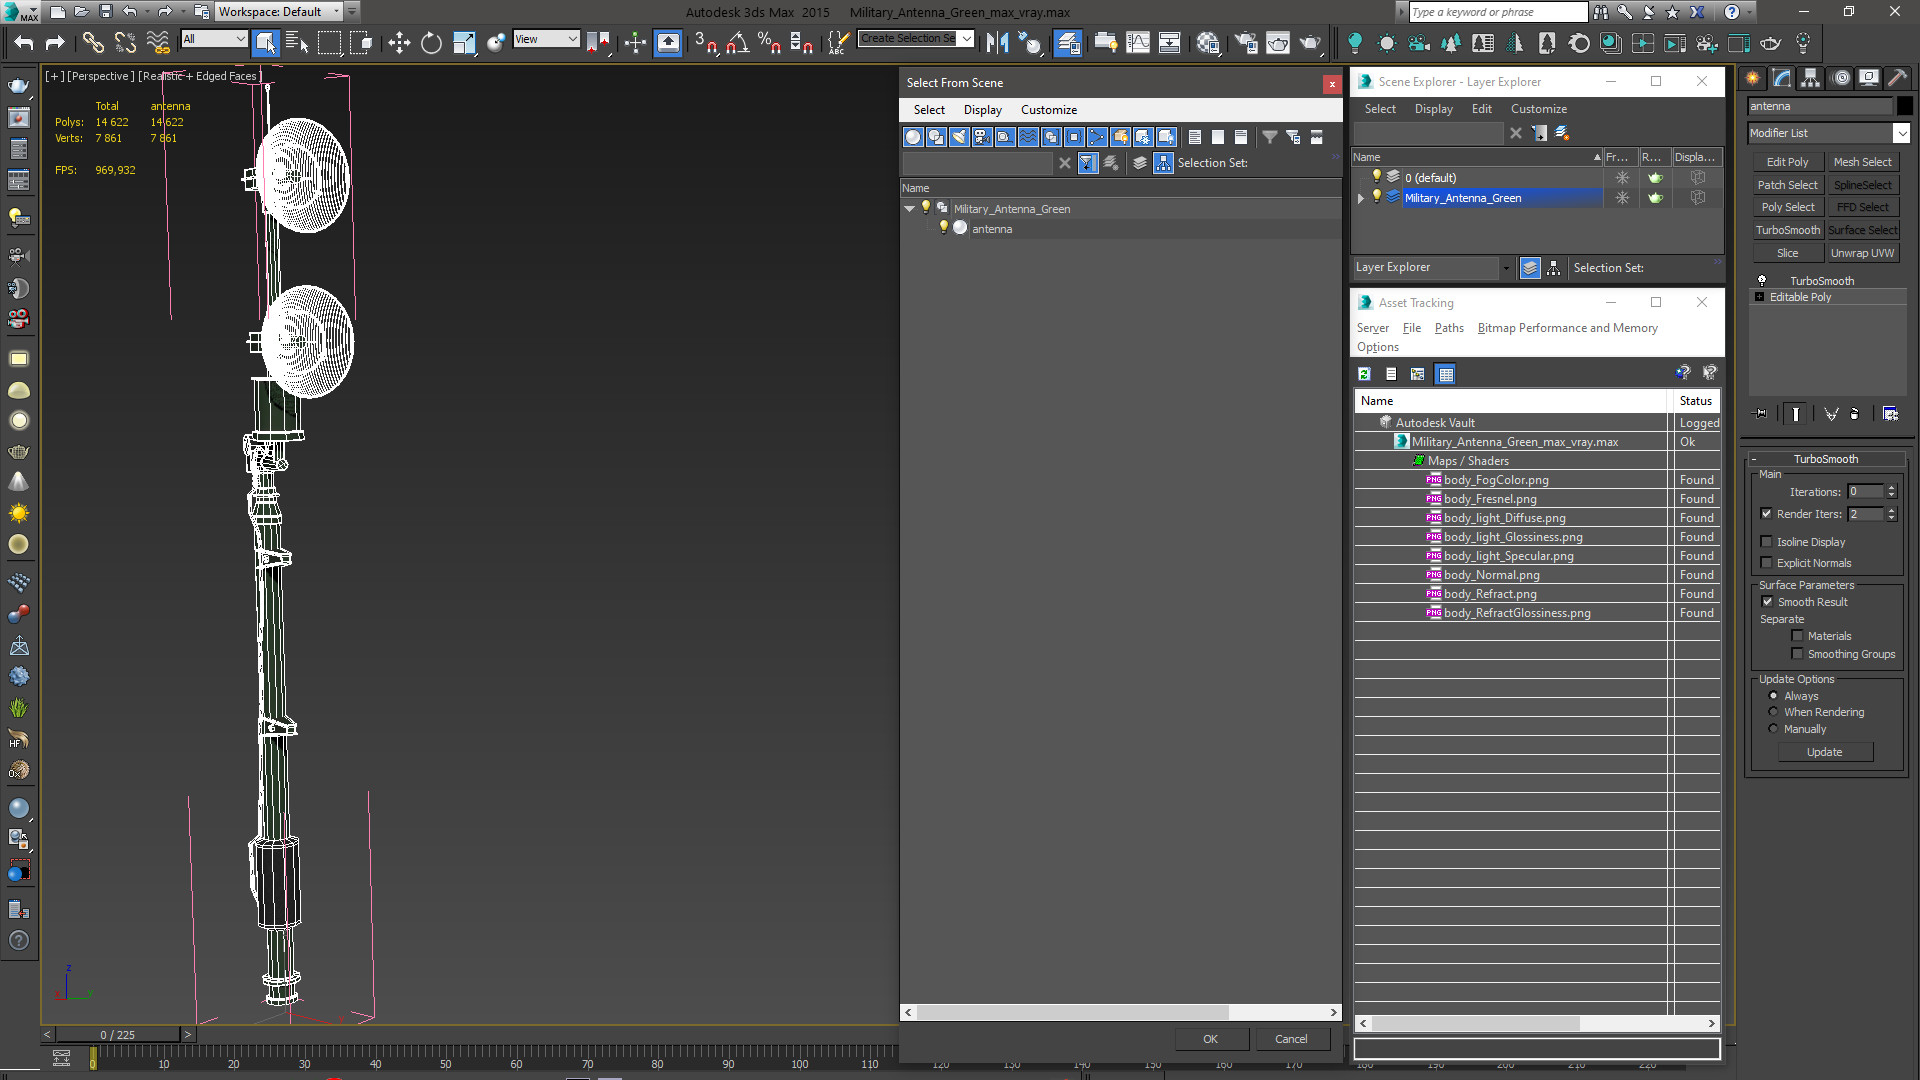Click the binoculars search icon

[1601, 12]
